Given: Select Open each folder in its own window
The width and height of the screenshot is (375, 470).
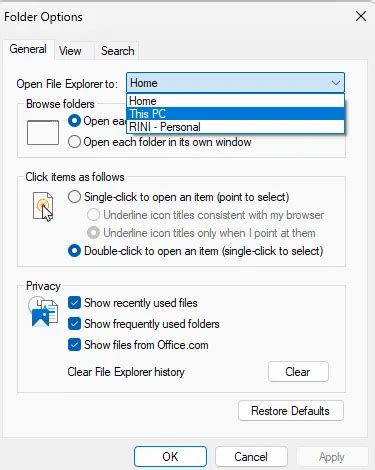Looking at the screenshot, I should tap(74, 142).
